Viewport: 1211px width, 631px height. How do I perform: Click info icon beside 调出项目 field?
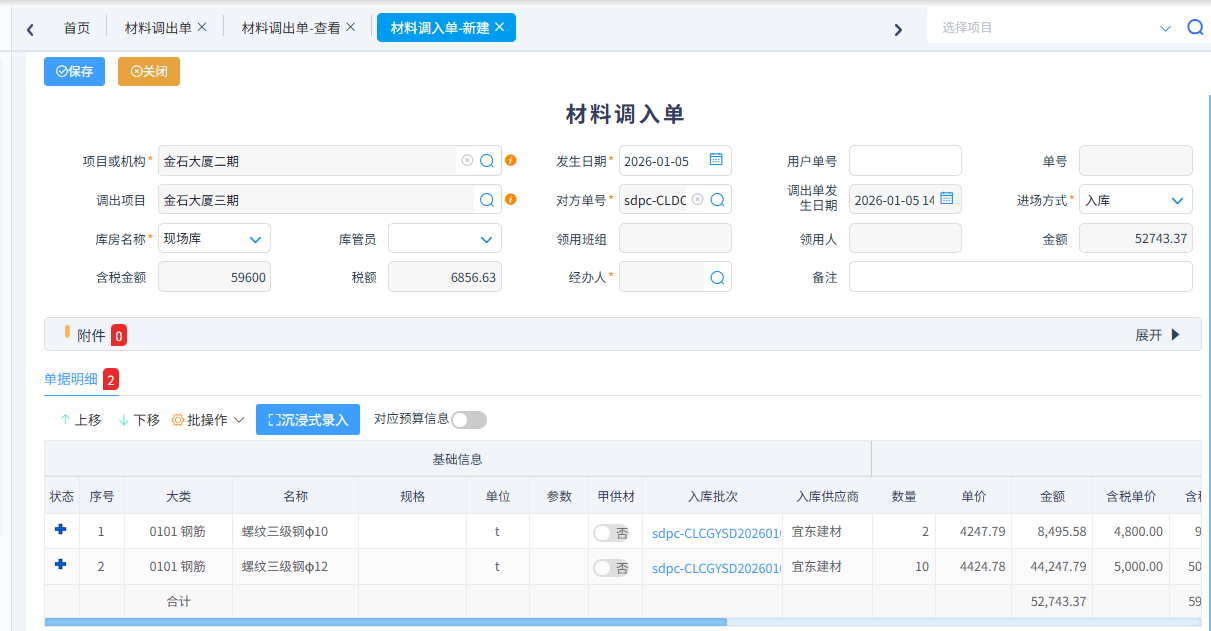(511, 200)
